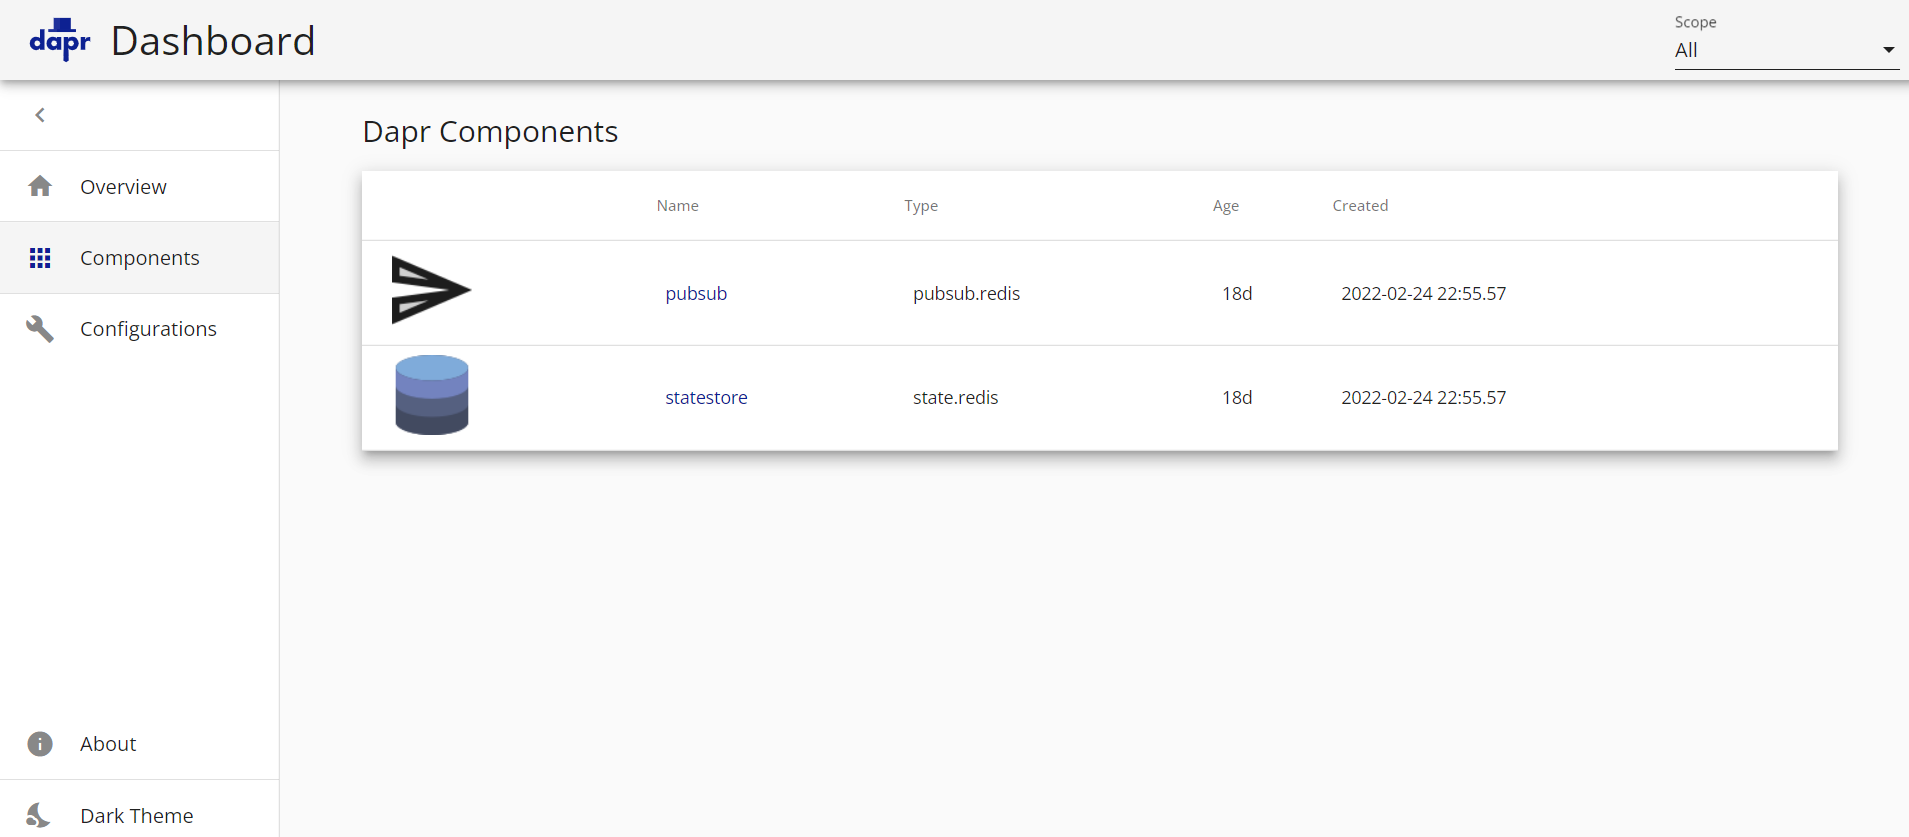Click the pubsub row created timestamp
Screen dimensions: 1909x837
[x=1423, y=293]
